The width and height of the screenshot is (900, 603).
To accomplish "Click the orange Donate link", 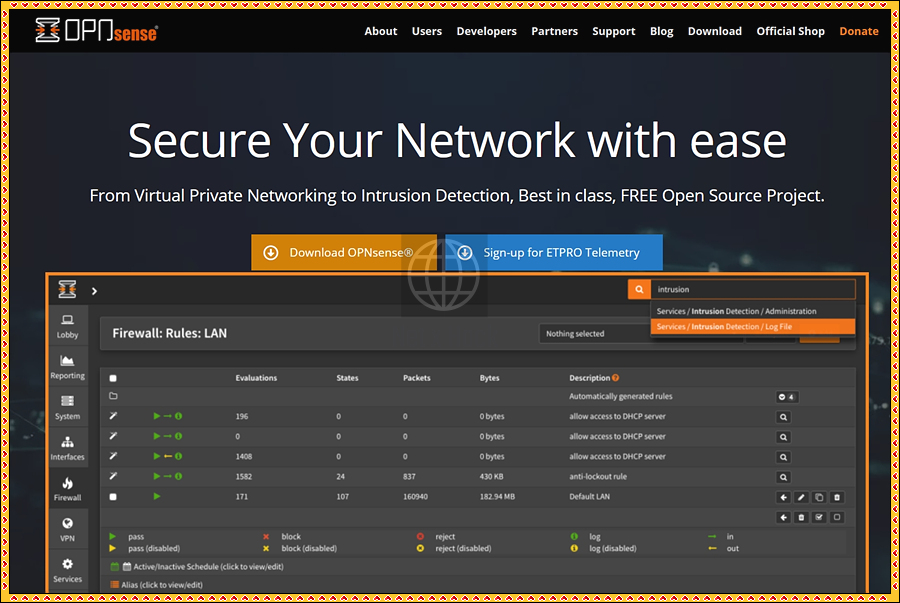I will (x=859, y=31).
